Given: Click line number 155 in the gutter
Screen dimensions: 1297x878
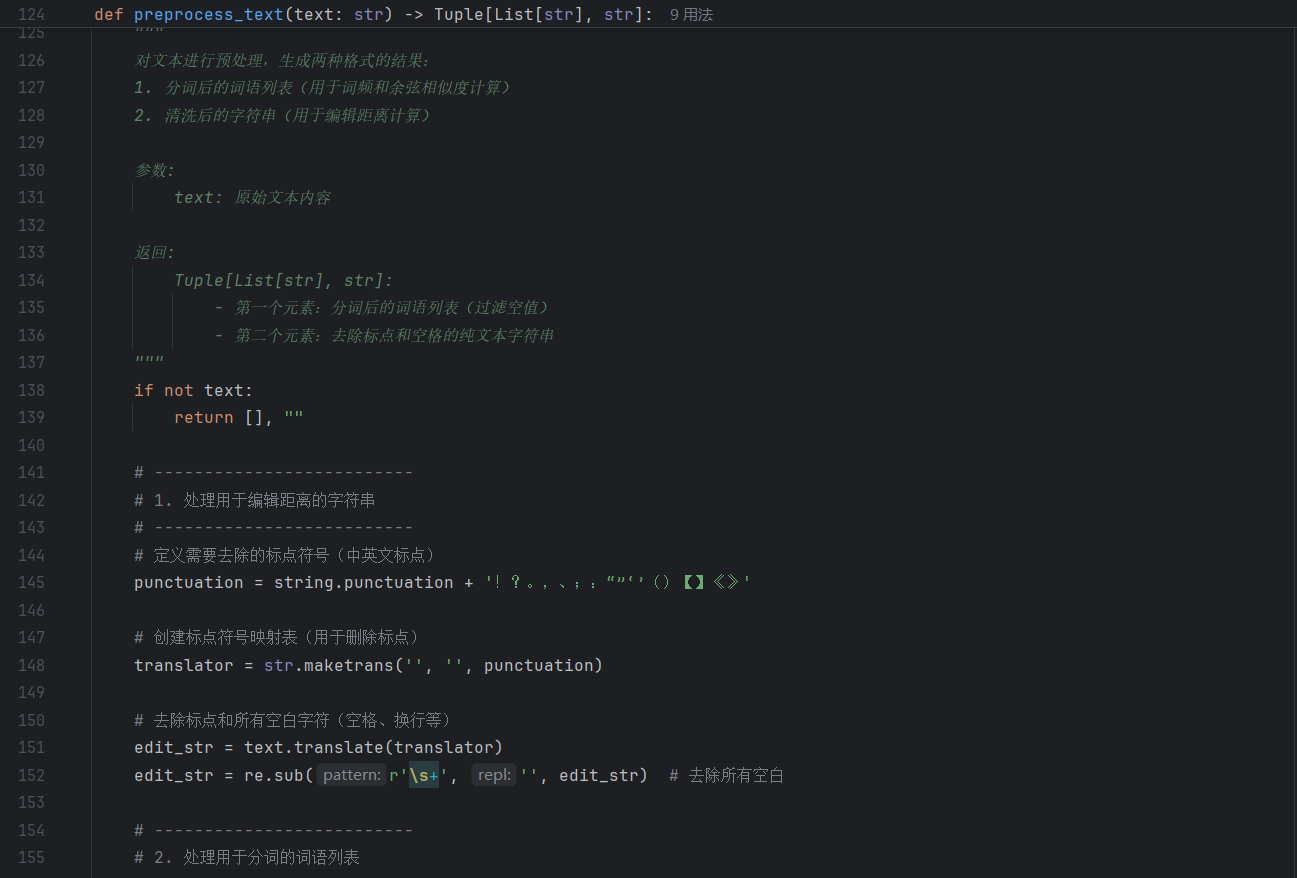Looking at the screenshot, I should [x=31, y=857].
